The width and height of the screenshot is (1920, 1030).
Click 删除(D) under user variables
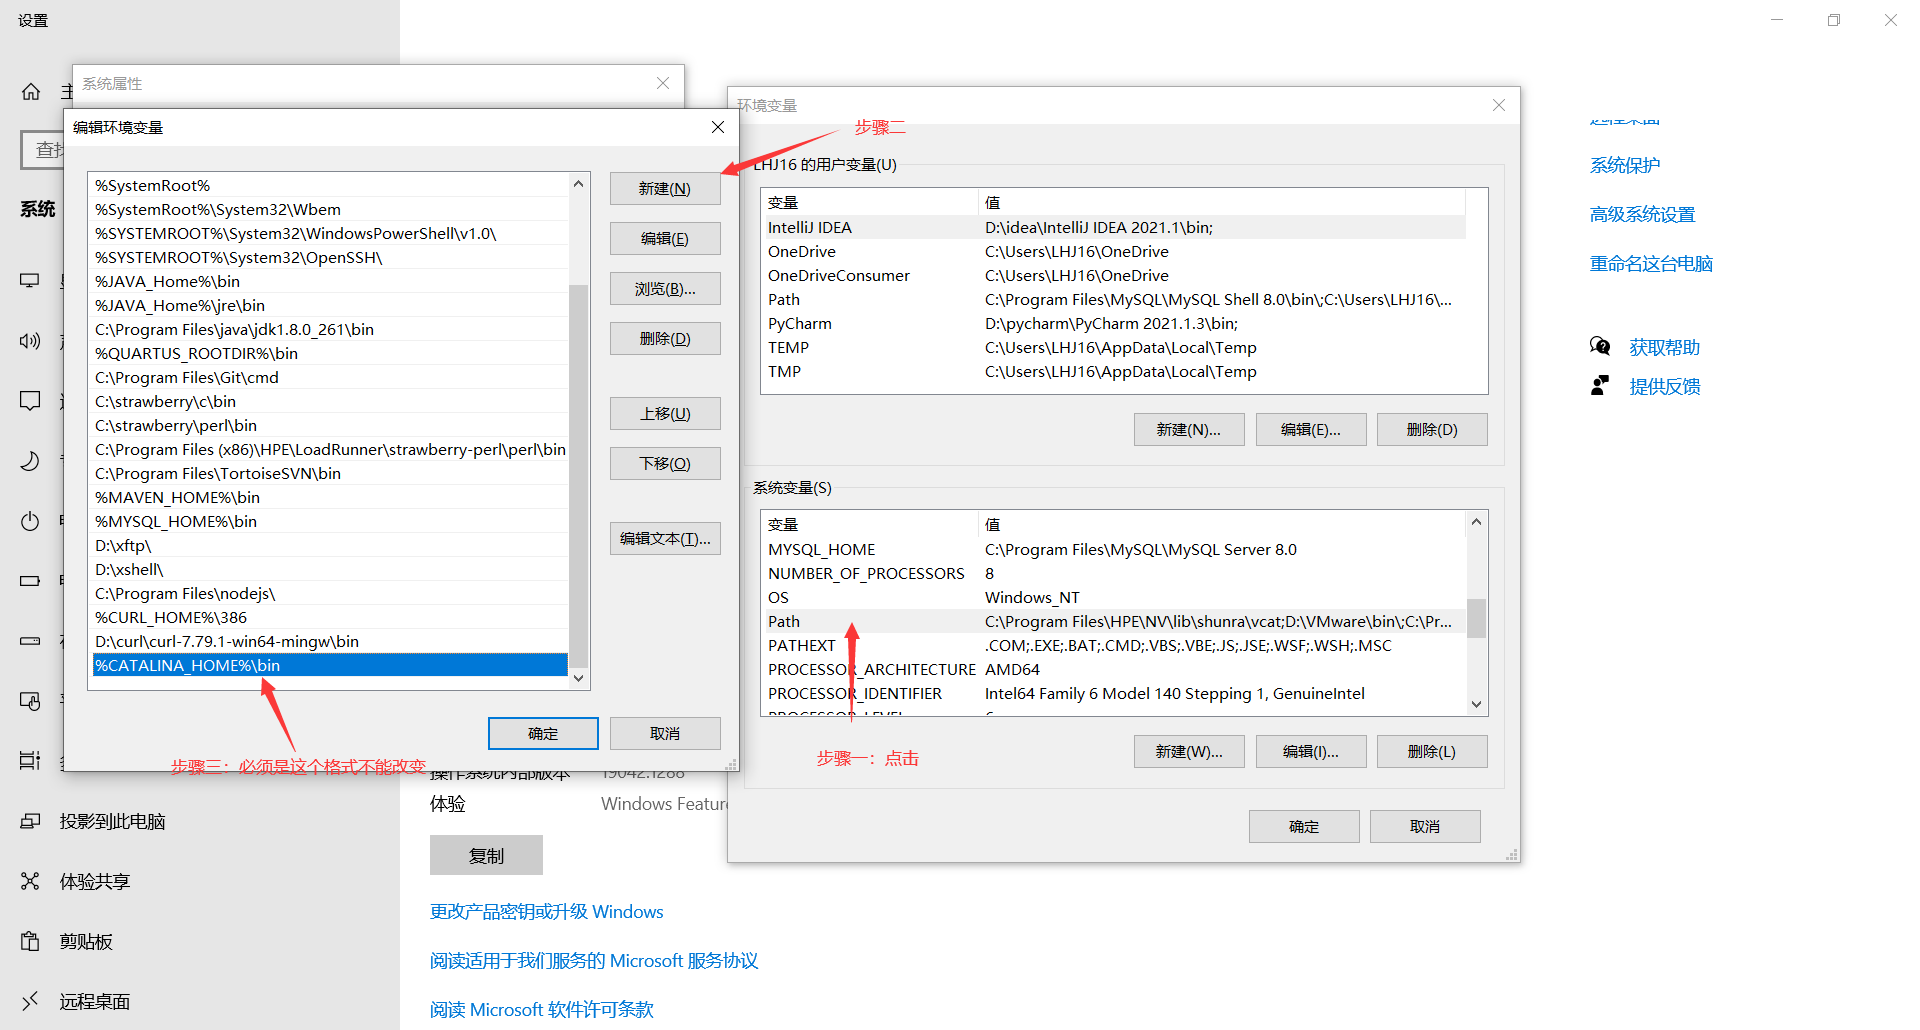tap(1432, 430)
